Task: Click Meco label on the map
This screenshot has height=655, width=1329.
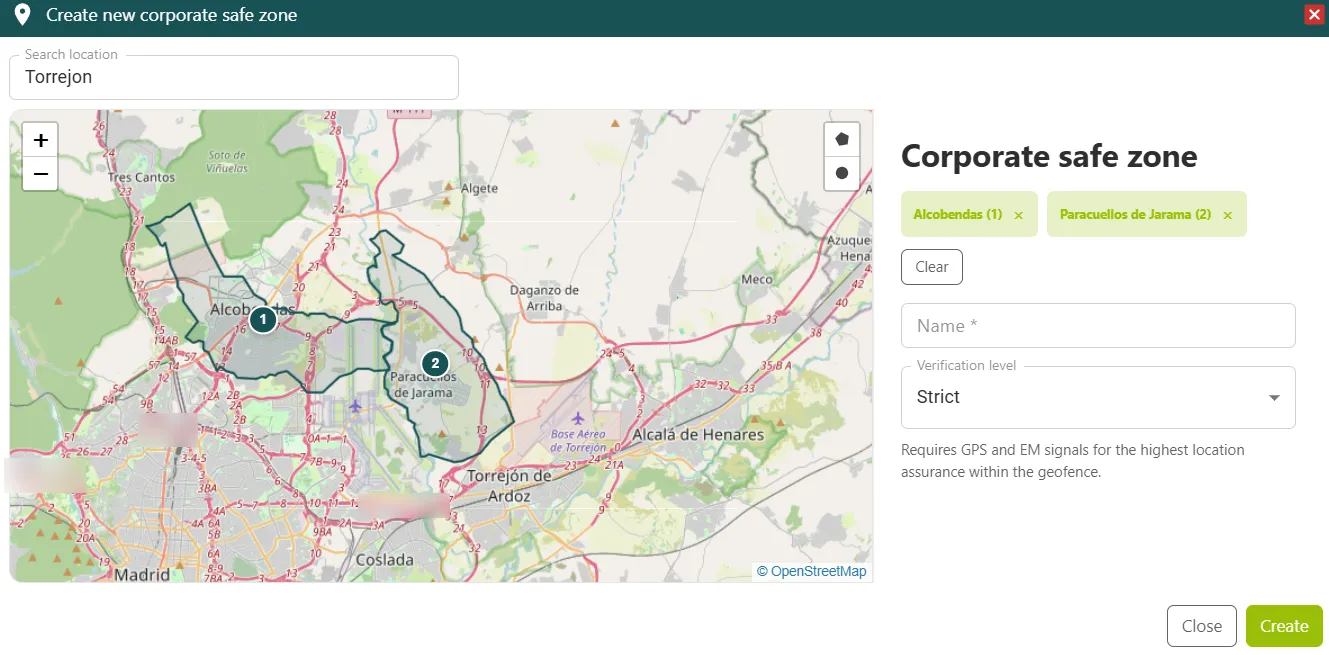Action: click(x=759, y=280)
